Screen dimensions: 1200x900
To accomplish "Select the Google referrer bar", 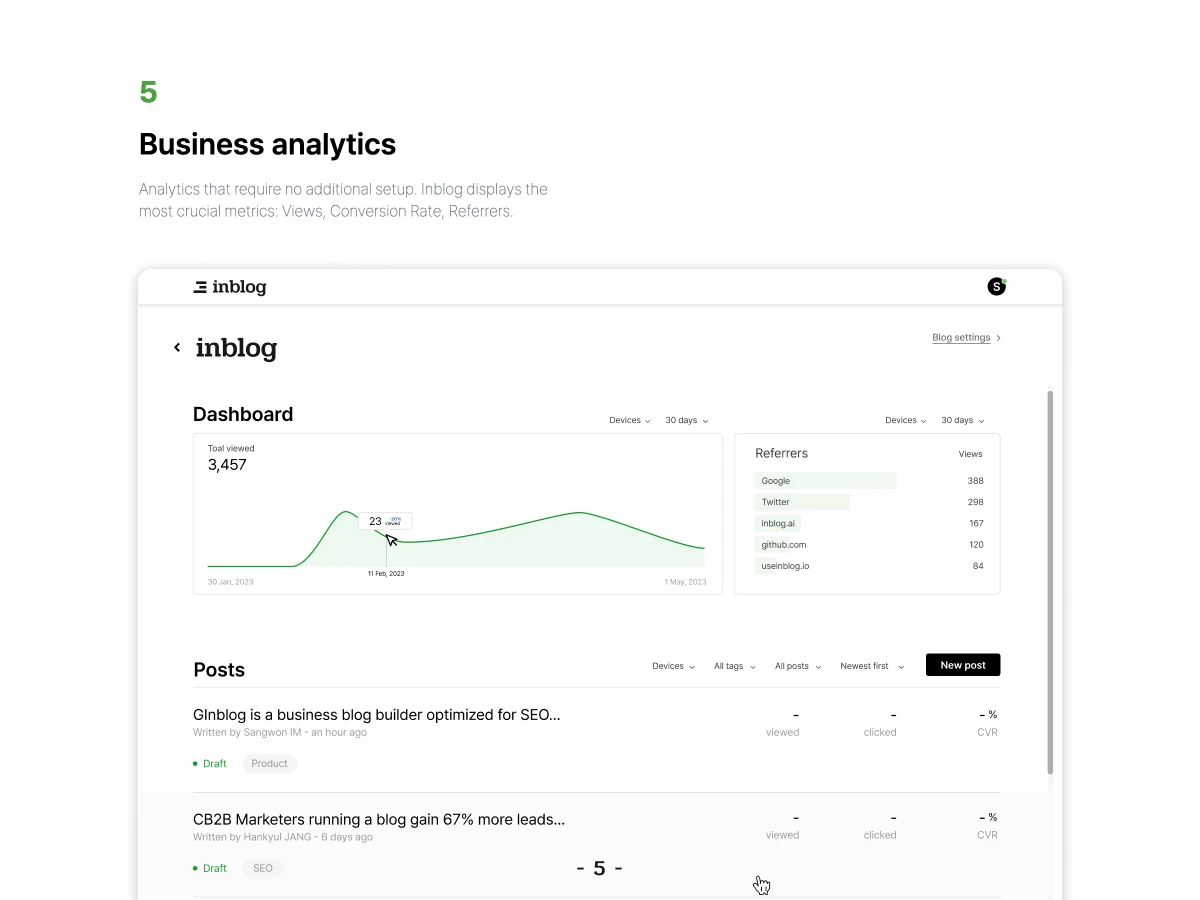I will click(x=826, y=481).
